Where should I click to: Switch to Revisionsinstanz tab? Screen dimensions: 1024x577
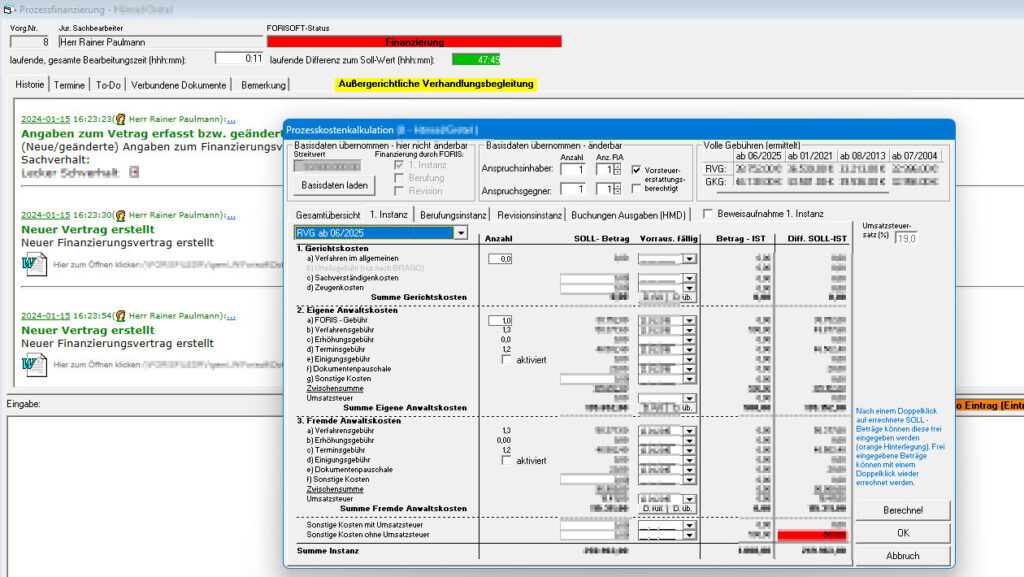coord(530,215)
